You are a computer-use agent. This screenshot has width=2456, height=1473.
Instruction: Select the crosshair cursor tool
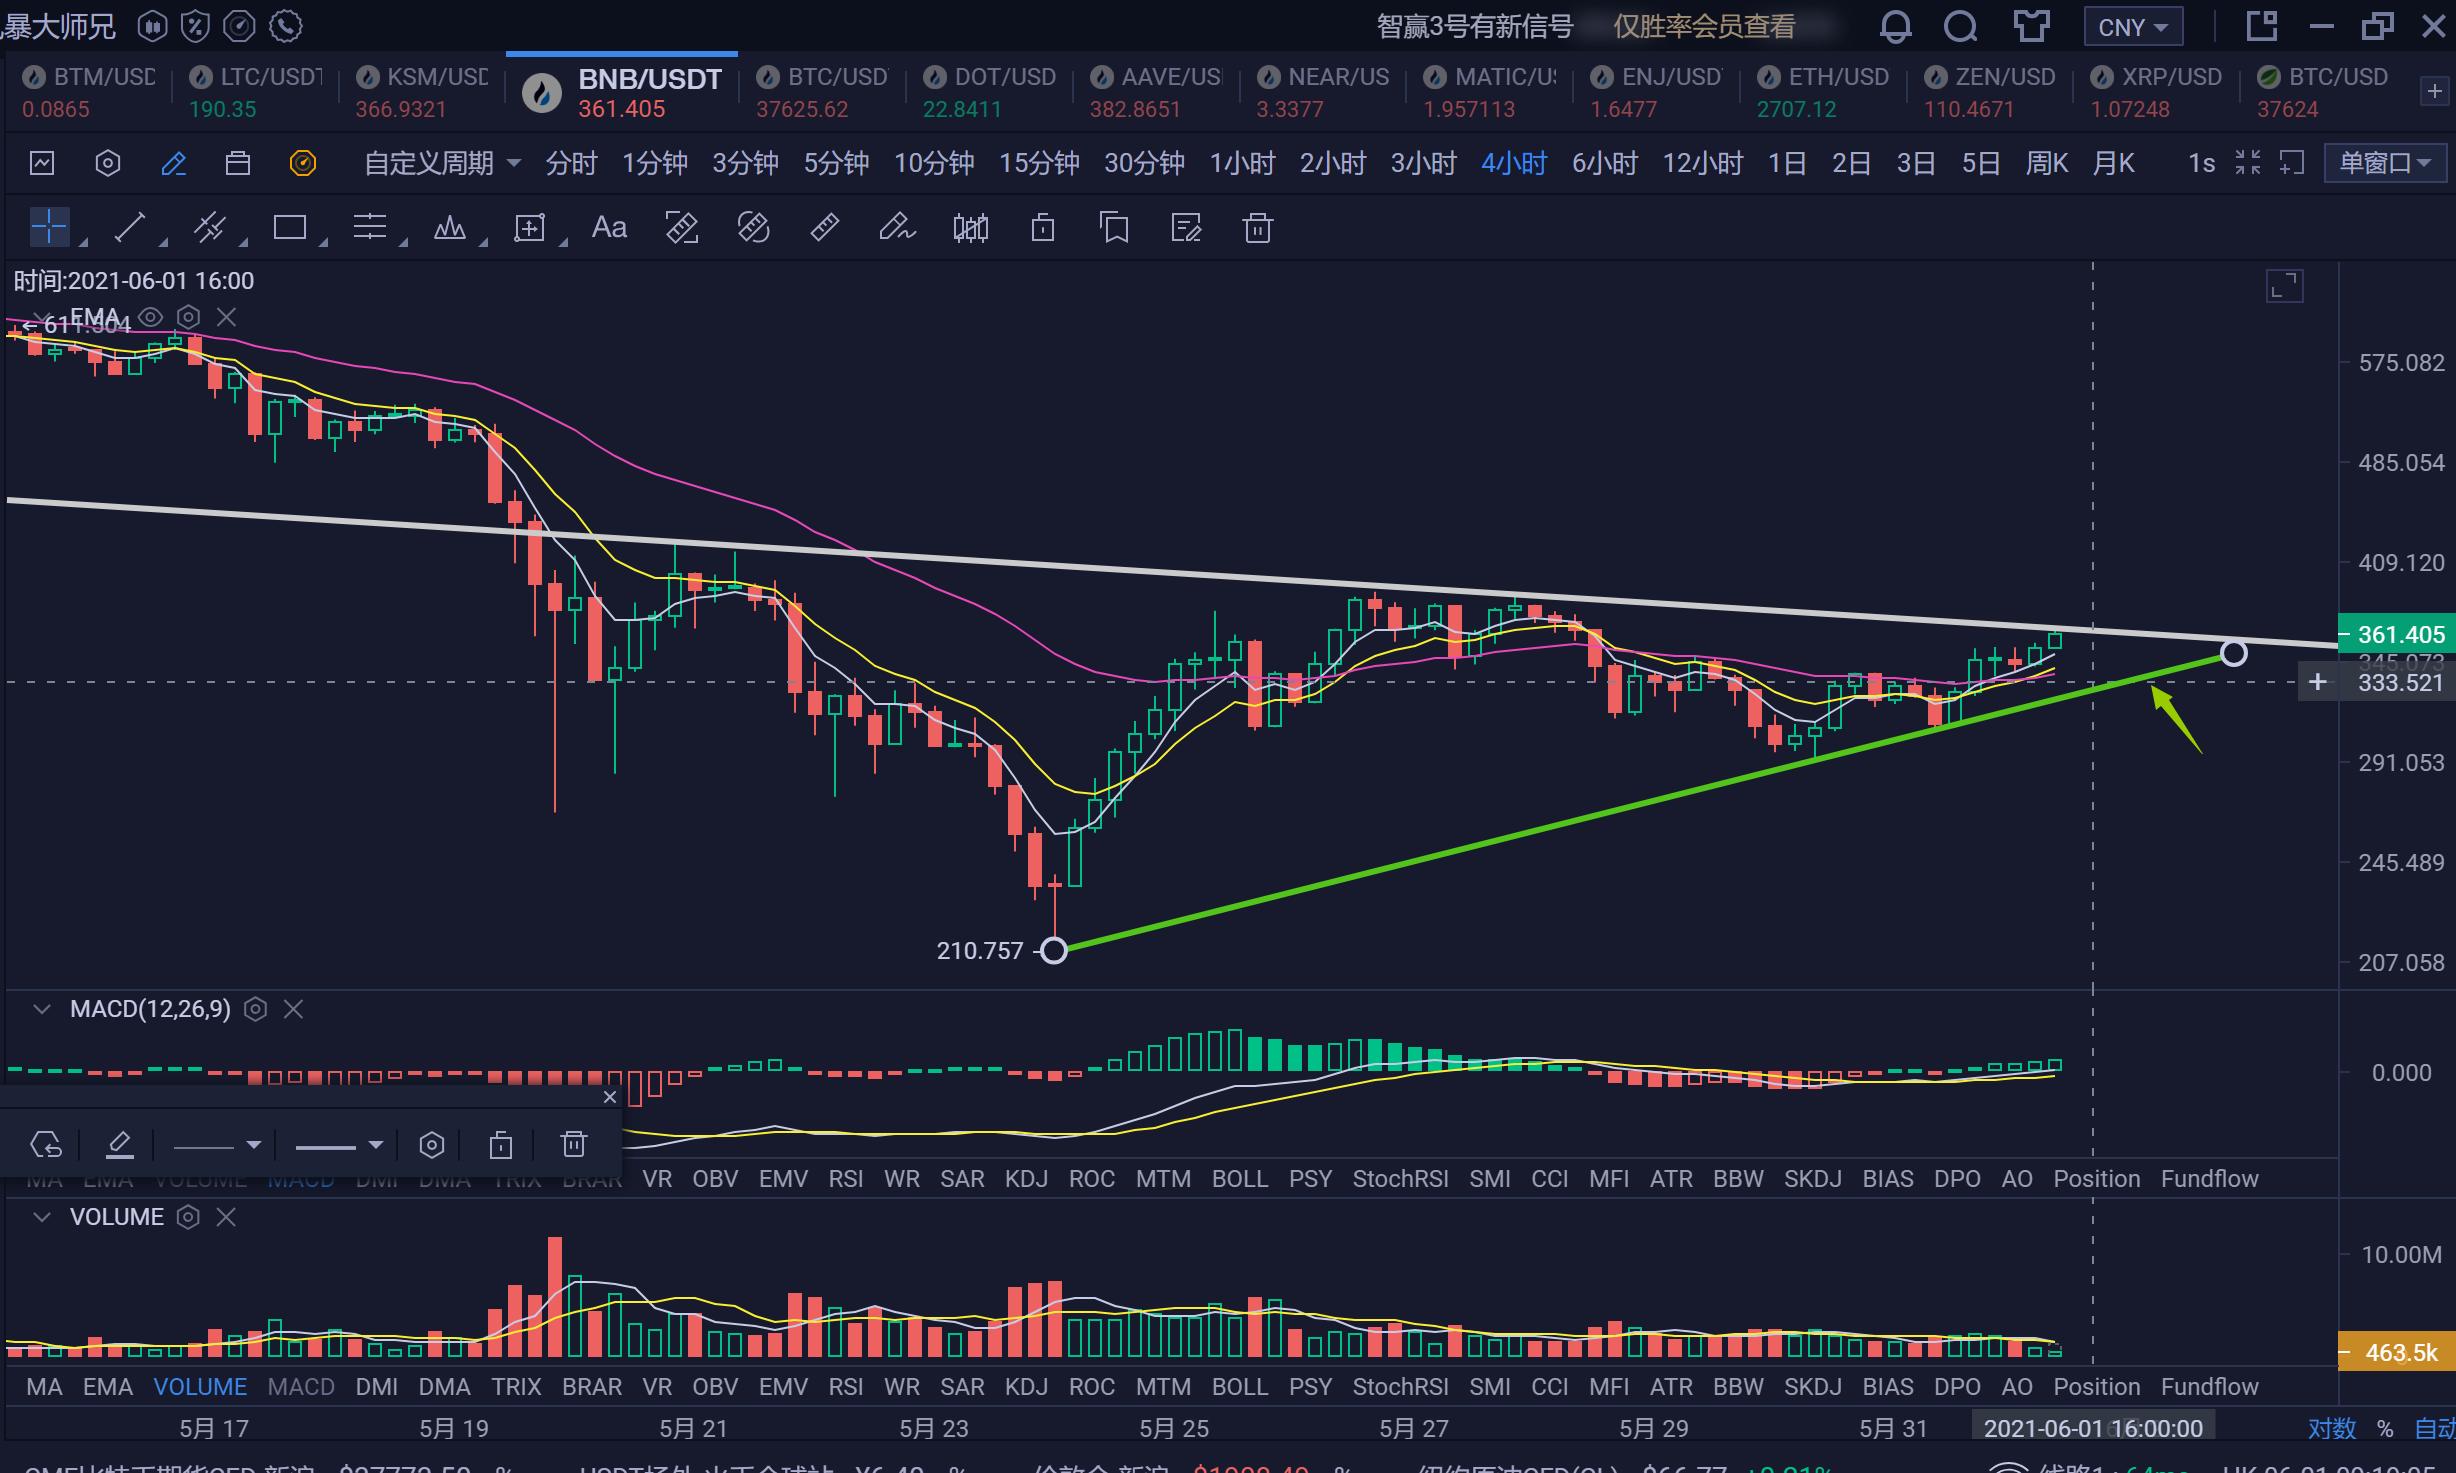[48, 228]
